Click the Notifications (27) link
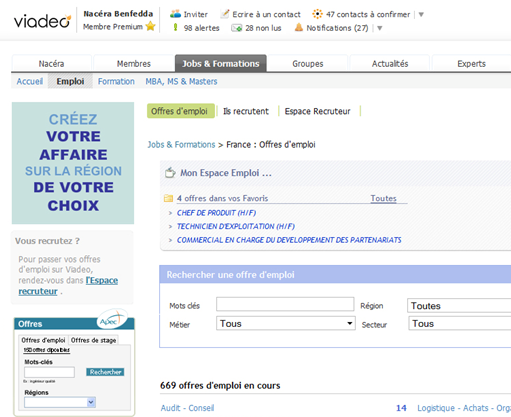This screenshot has height=417, width=511. point(337,28)
